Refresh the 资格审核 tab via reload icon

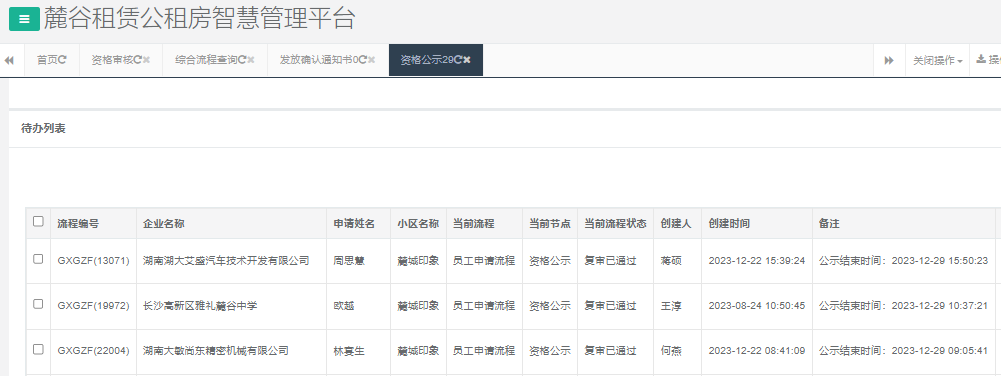[137, 60]
